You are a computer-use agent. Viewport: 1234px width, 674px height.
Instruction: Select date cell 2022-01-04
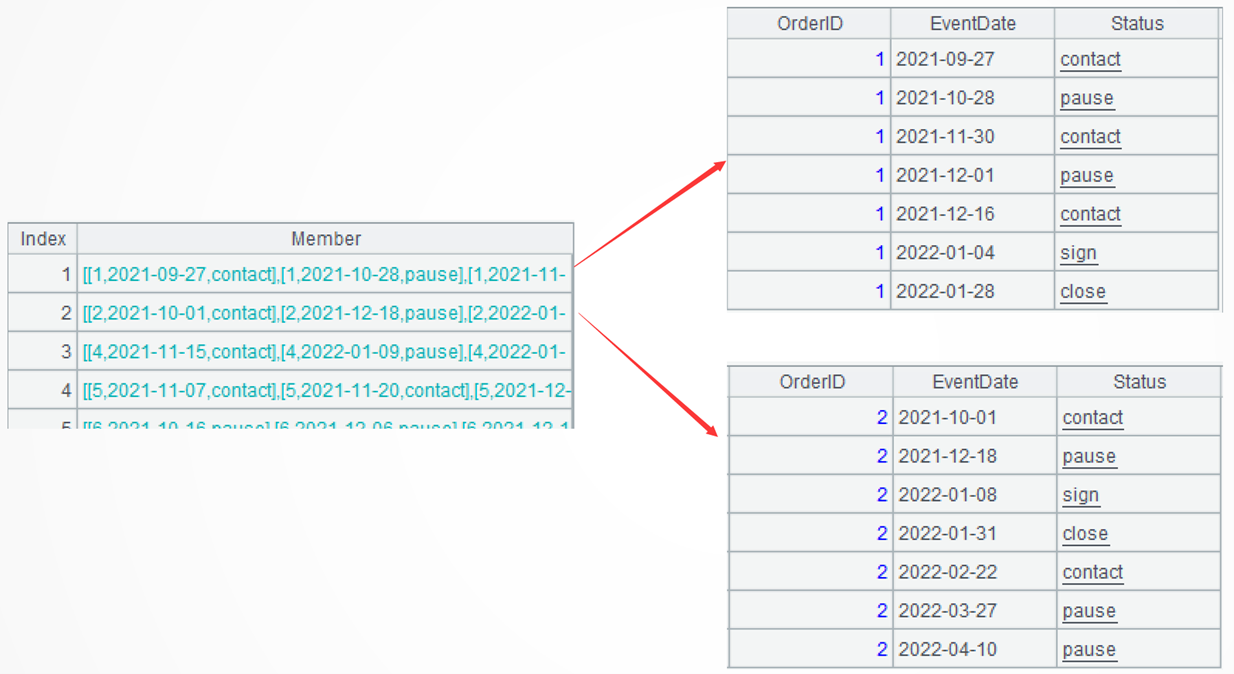pyautogui.click(x=973, y=252)
